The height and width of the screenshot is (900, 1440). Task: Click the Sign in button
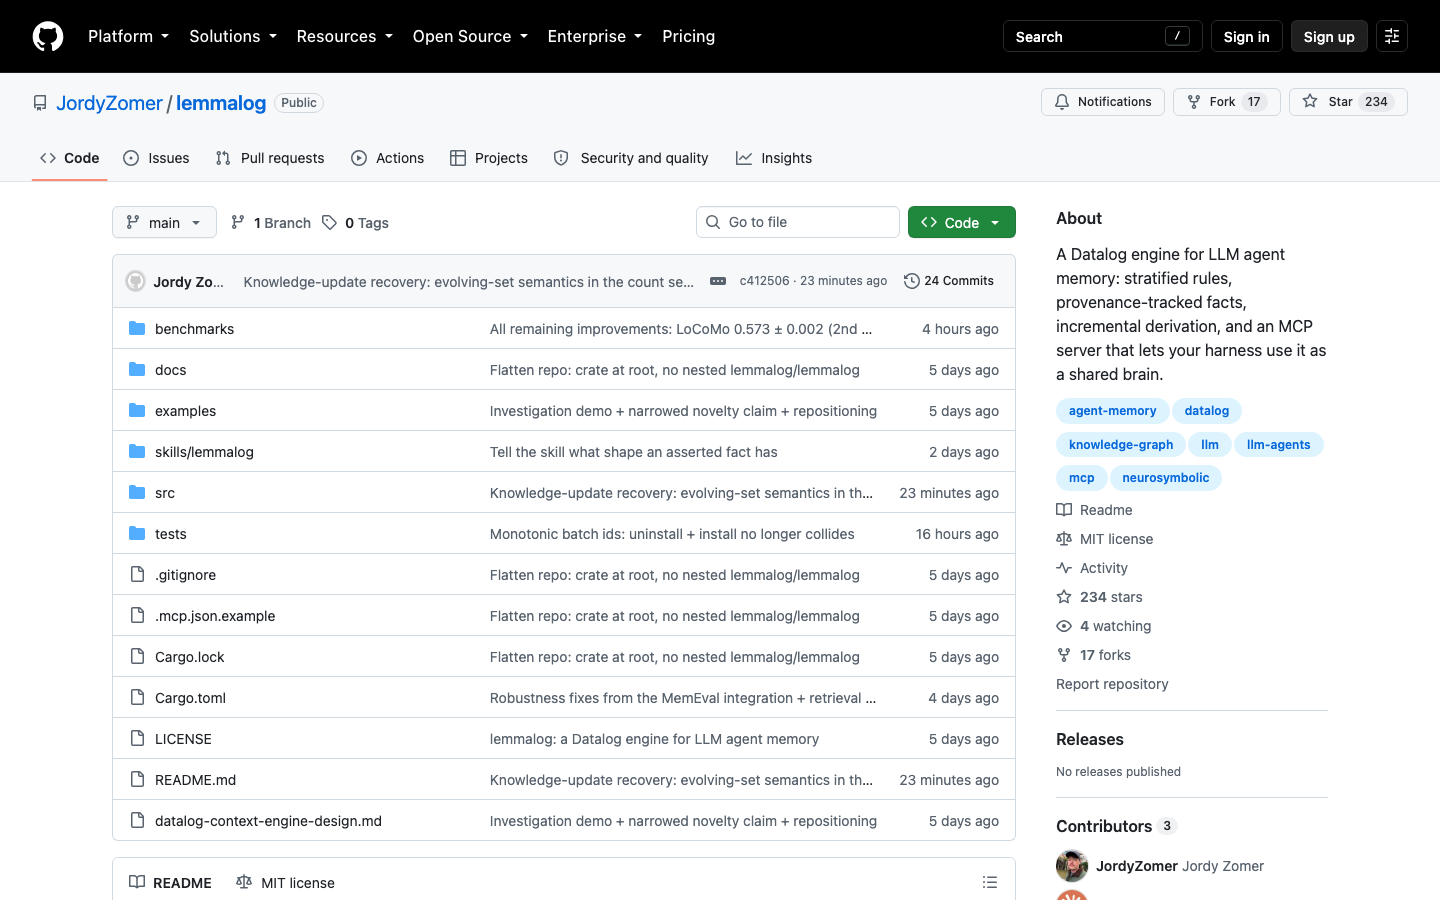(x=1246, y=36)
